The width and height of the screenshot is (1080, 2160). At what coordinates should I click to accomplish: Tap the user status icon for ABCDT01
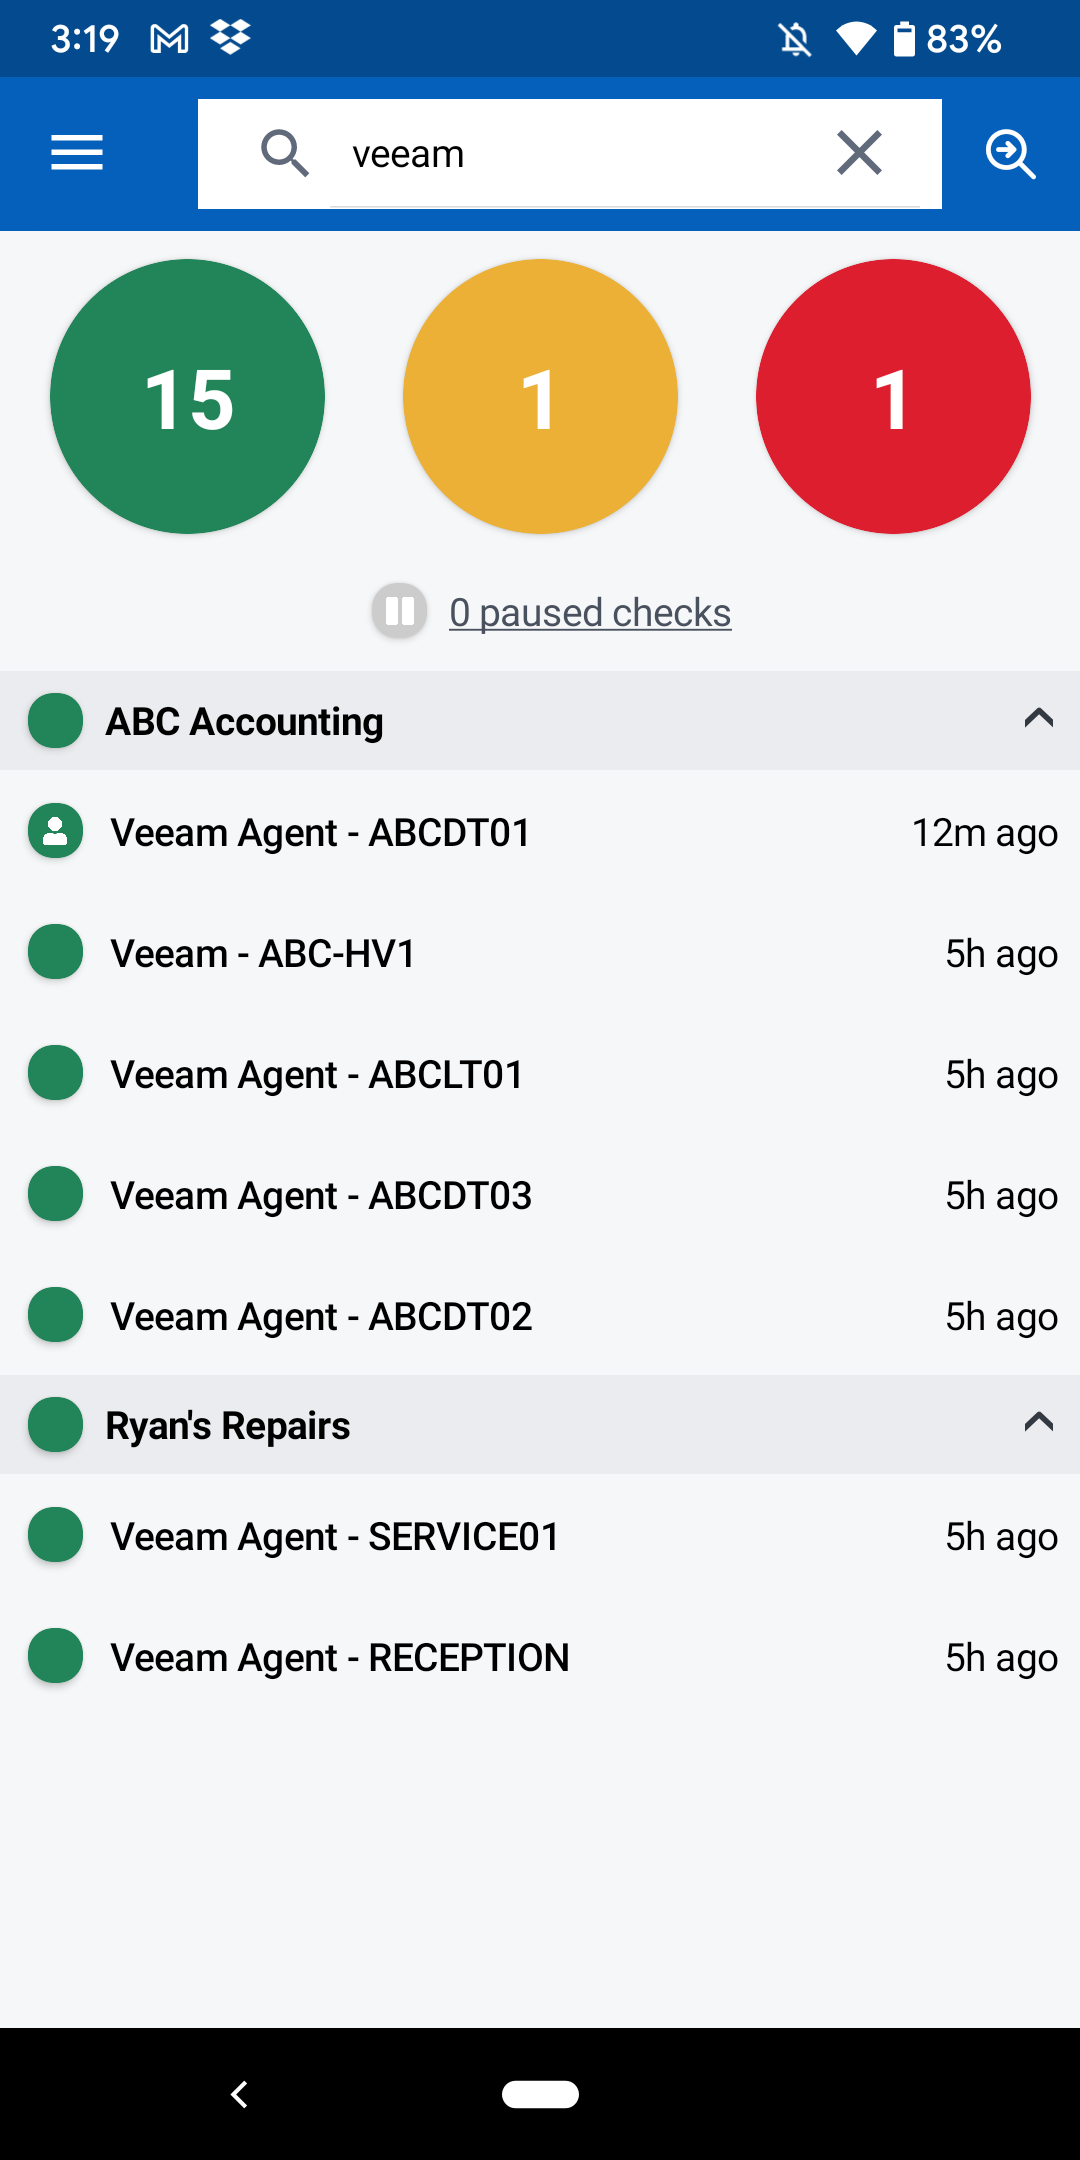[x=56, y=831]
